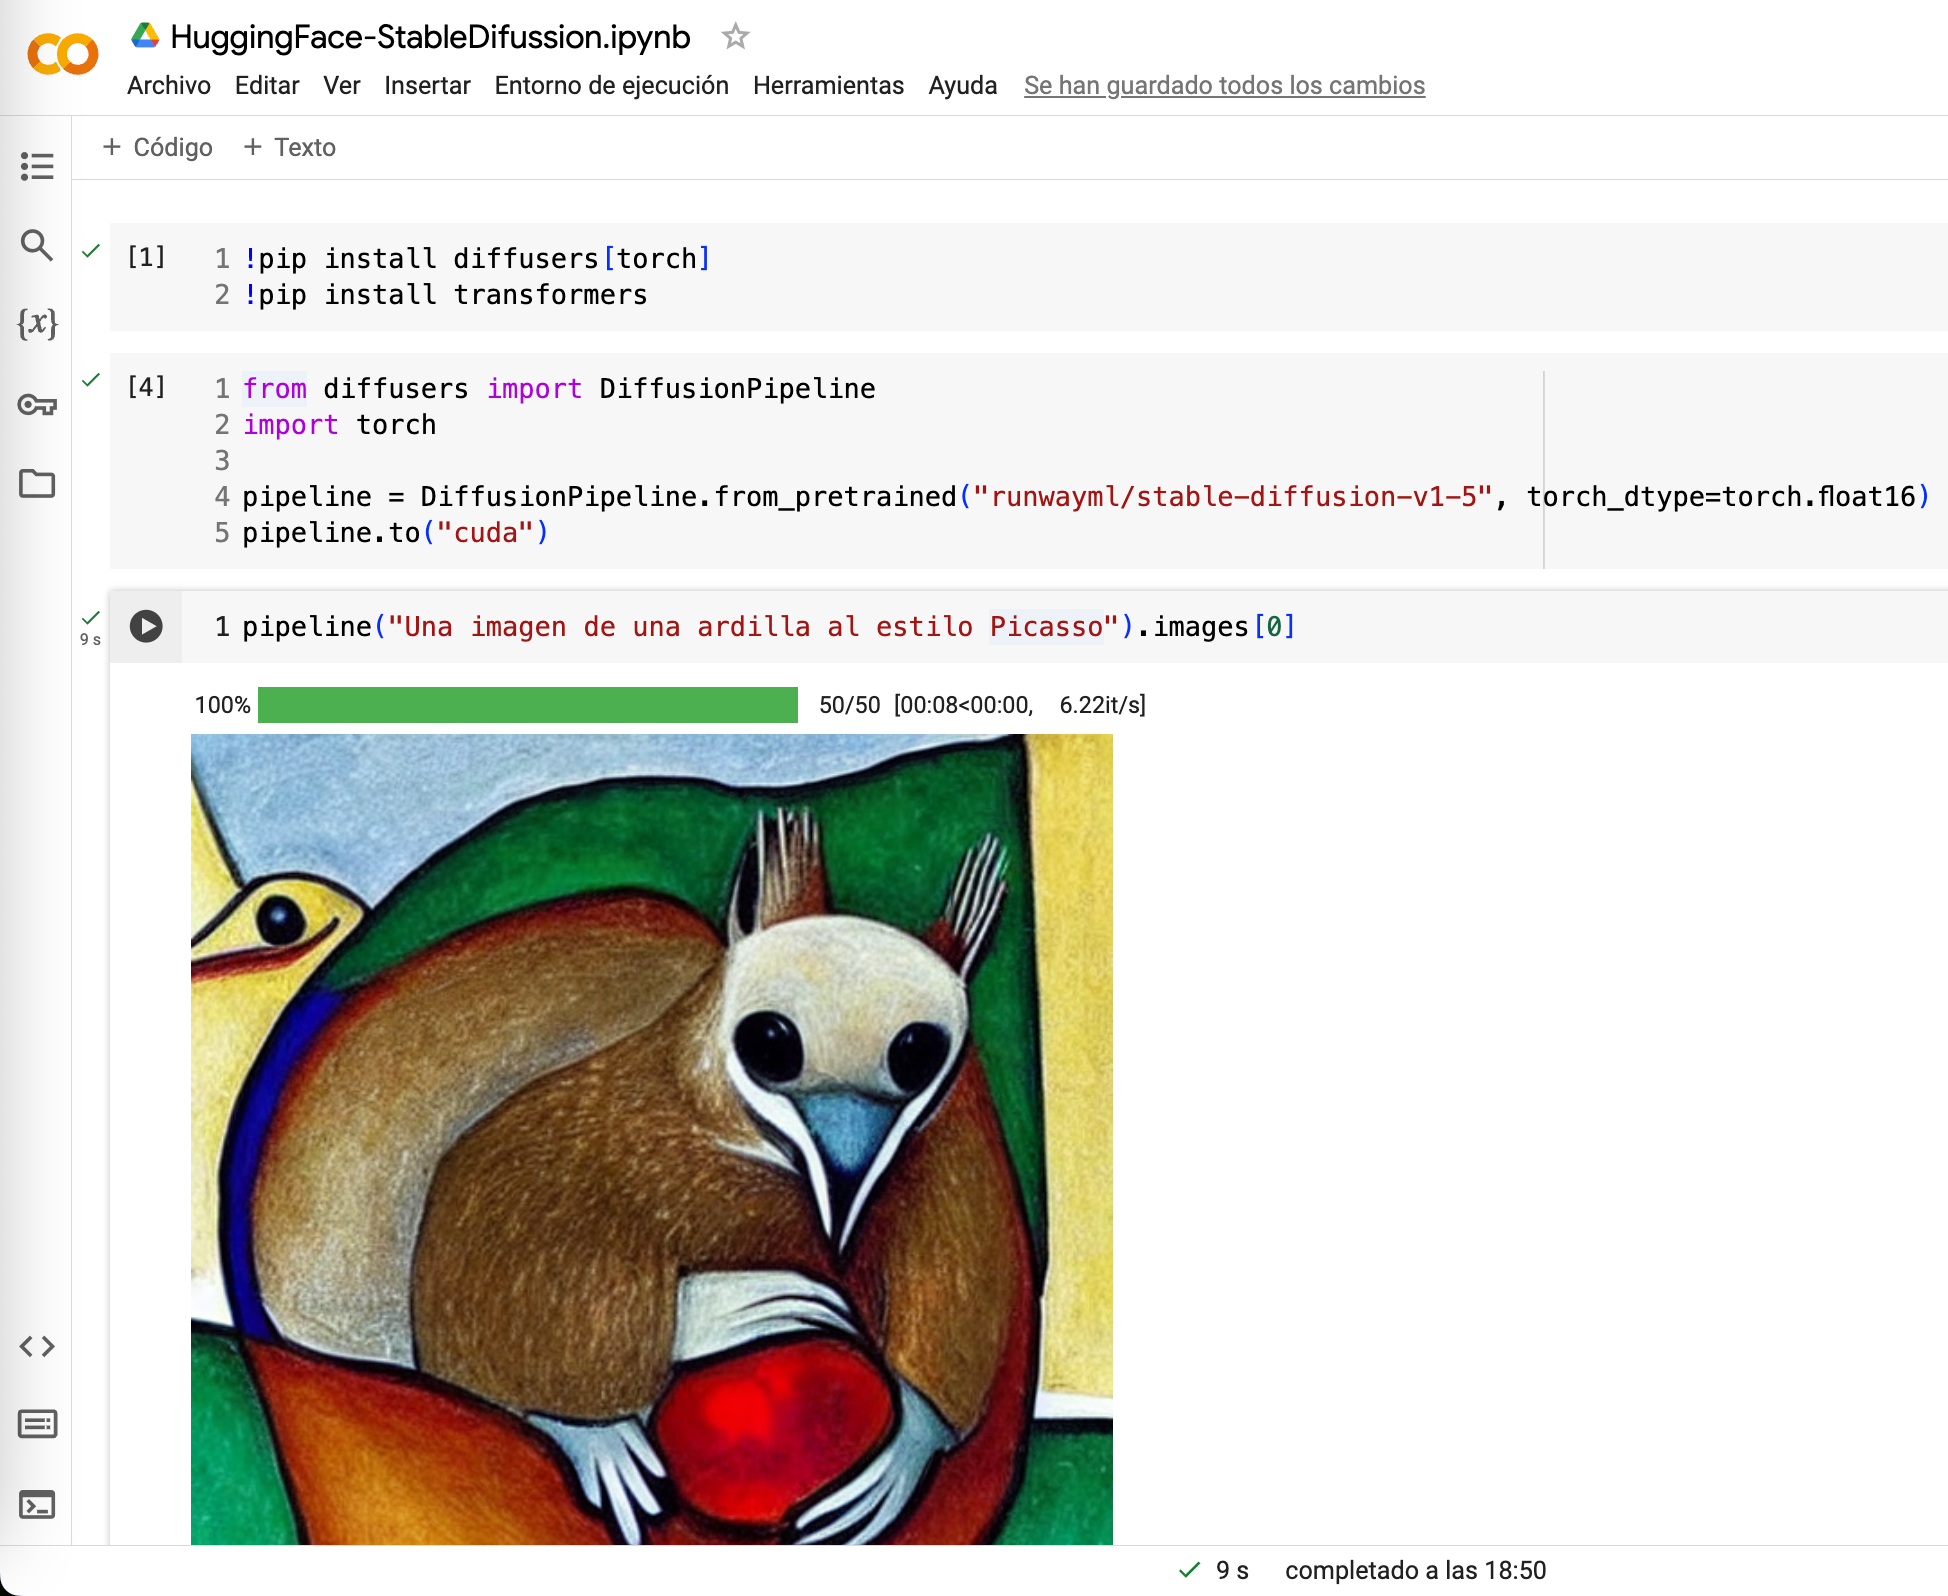This screenshot has width=1948, height=1596.
Task: Star the notebook HuggingFace-StableDifussion
Action: tap(736, 37)
